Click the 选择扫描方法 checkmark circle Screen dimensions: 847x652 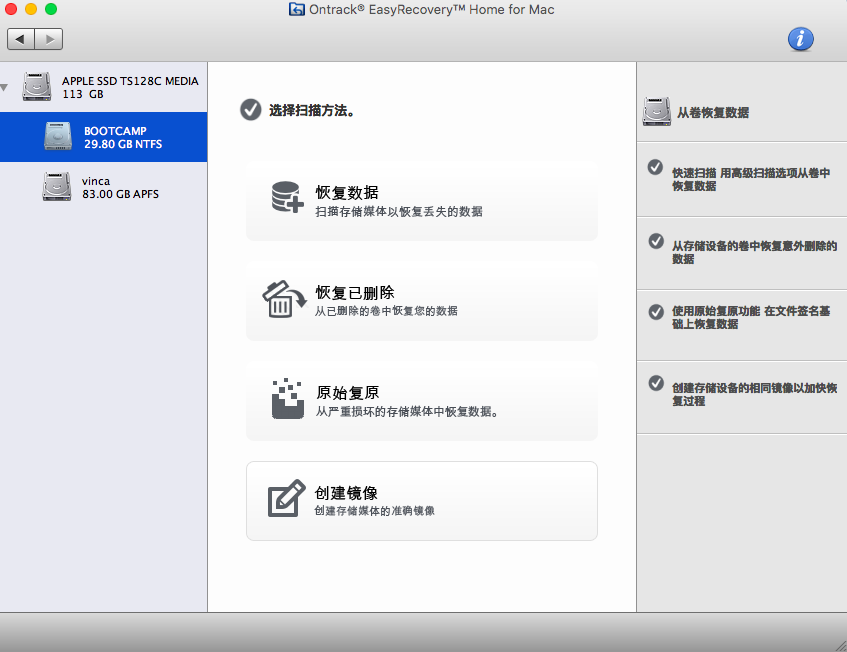point(251,111)
